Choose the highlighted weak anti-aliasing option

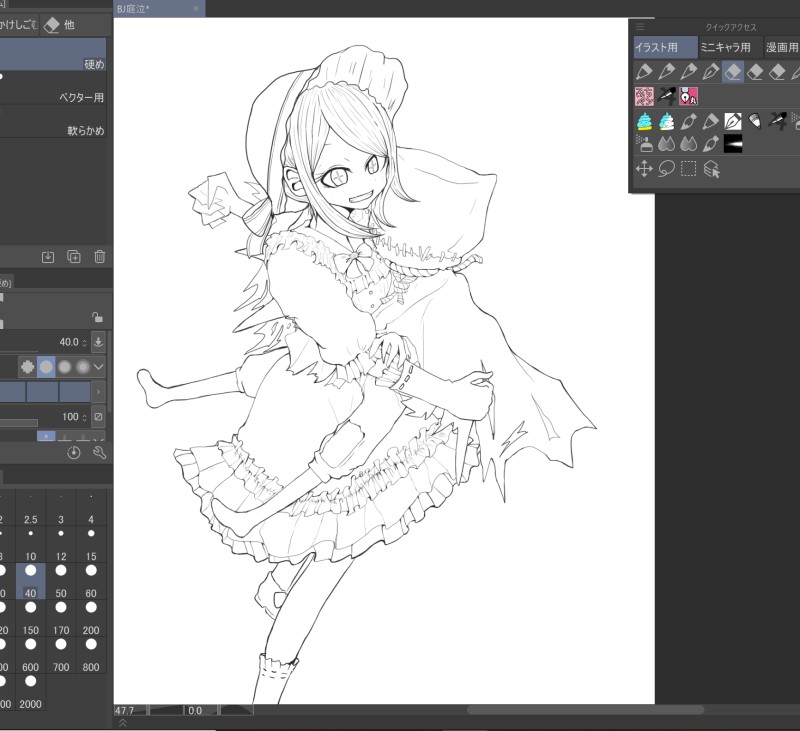(46, 367)
